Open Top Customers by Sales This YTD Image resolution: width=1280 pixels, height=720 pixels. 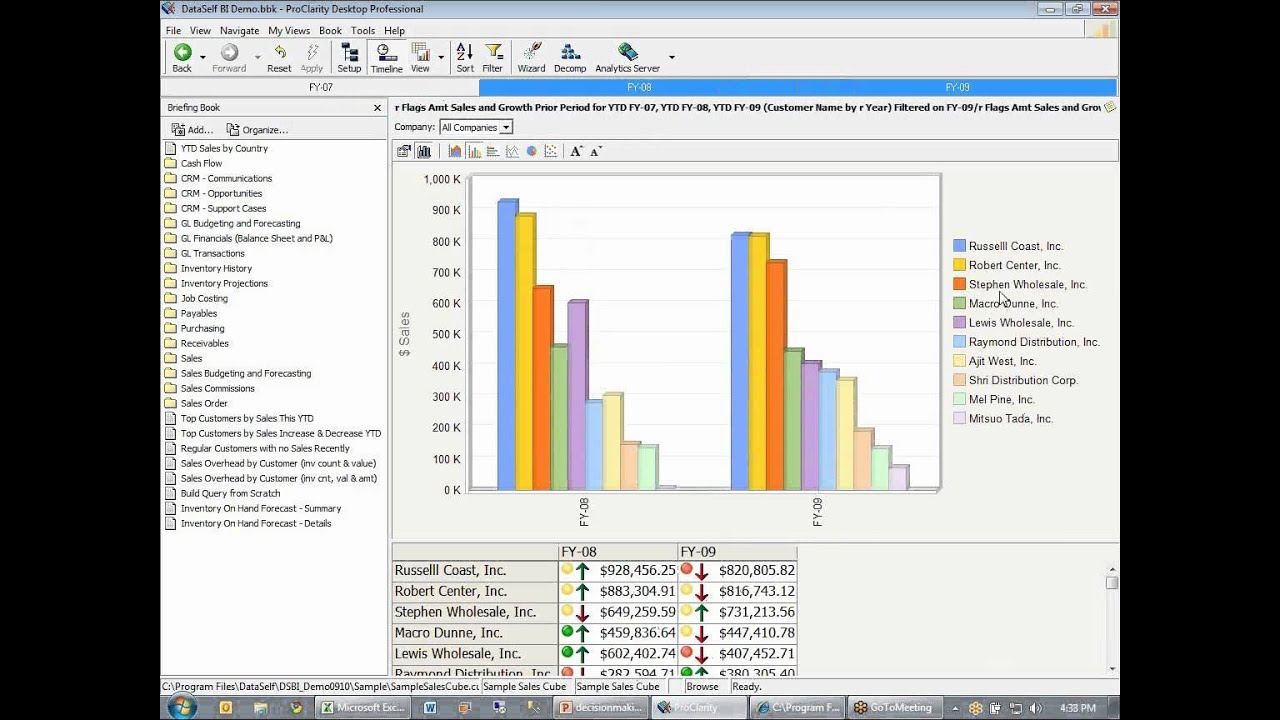tap(247, 418)
